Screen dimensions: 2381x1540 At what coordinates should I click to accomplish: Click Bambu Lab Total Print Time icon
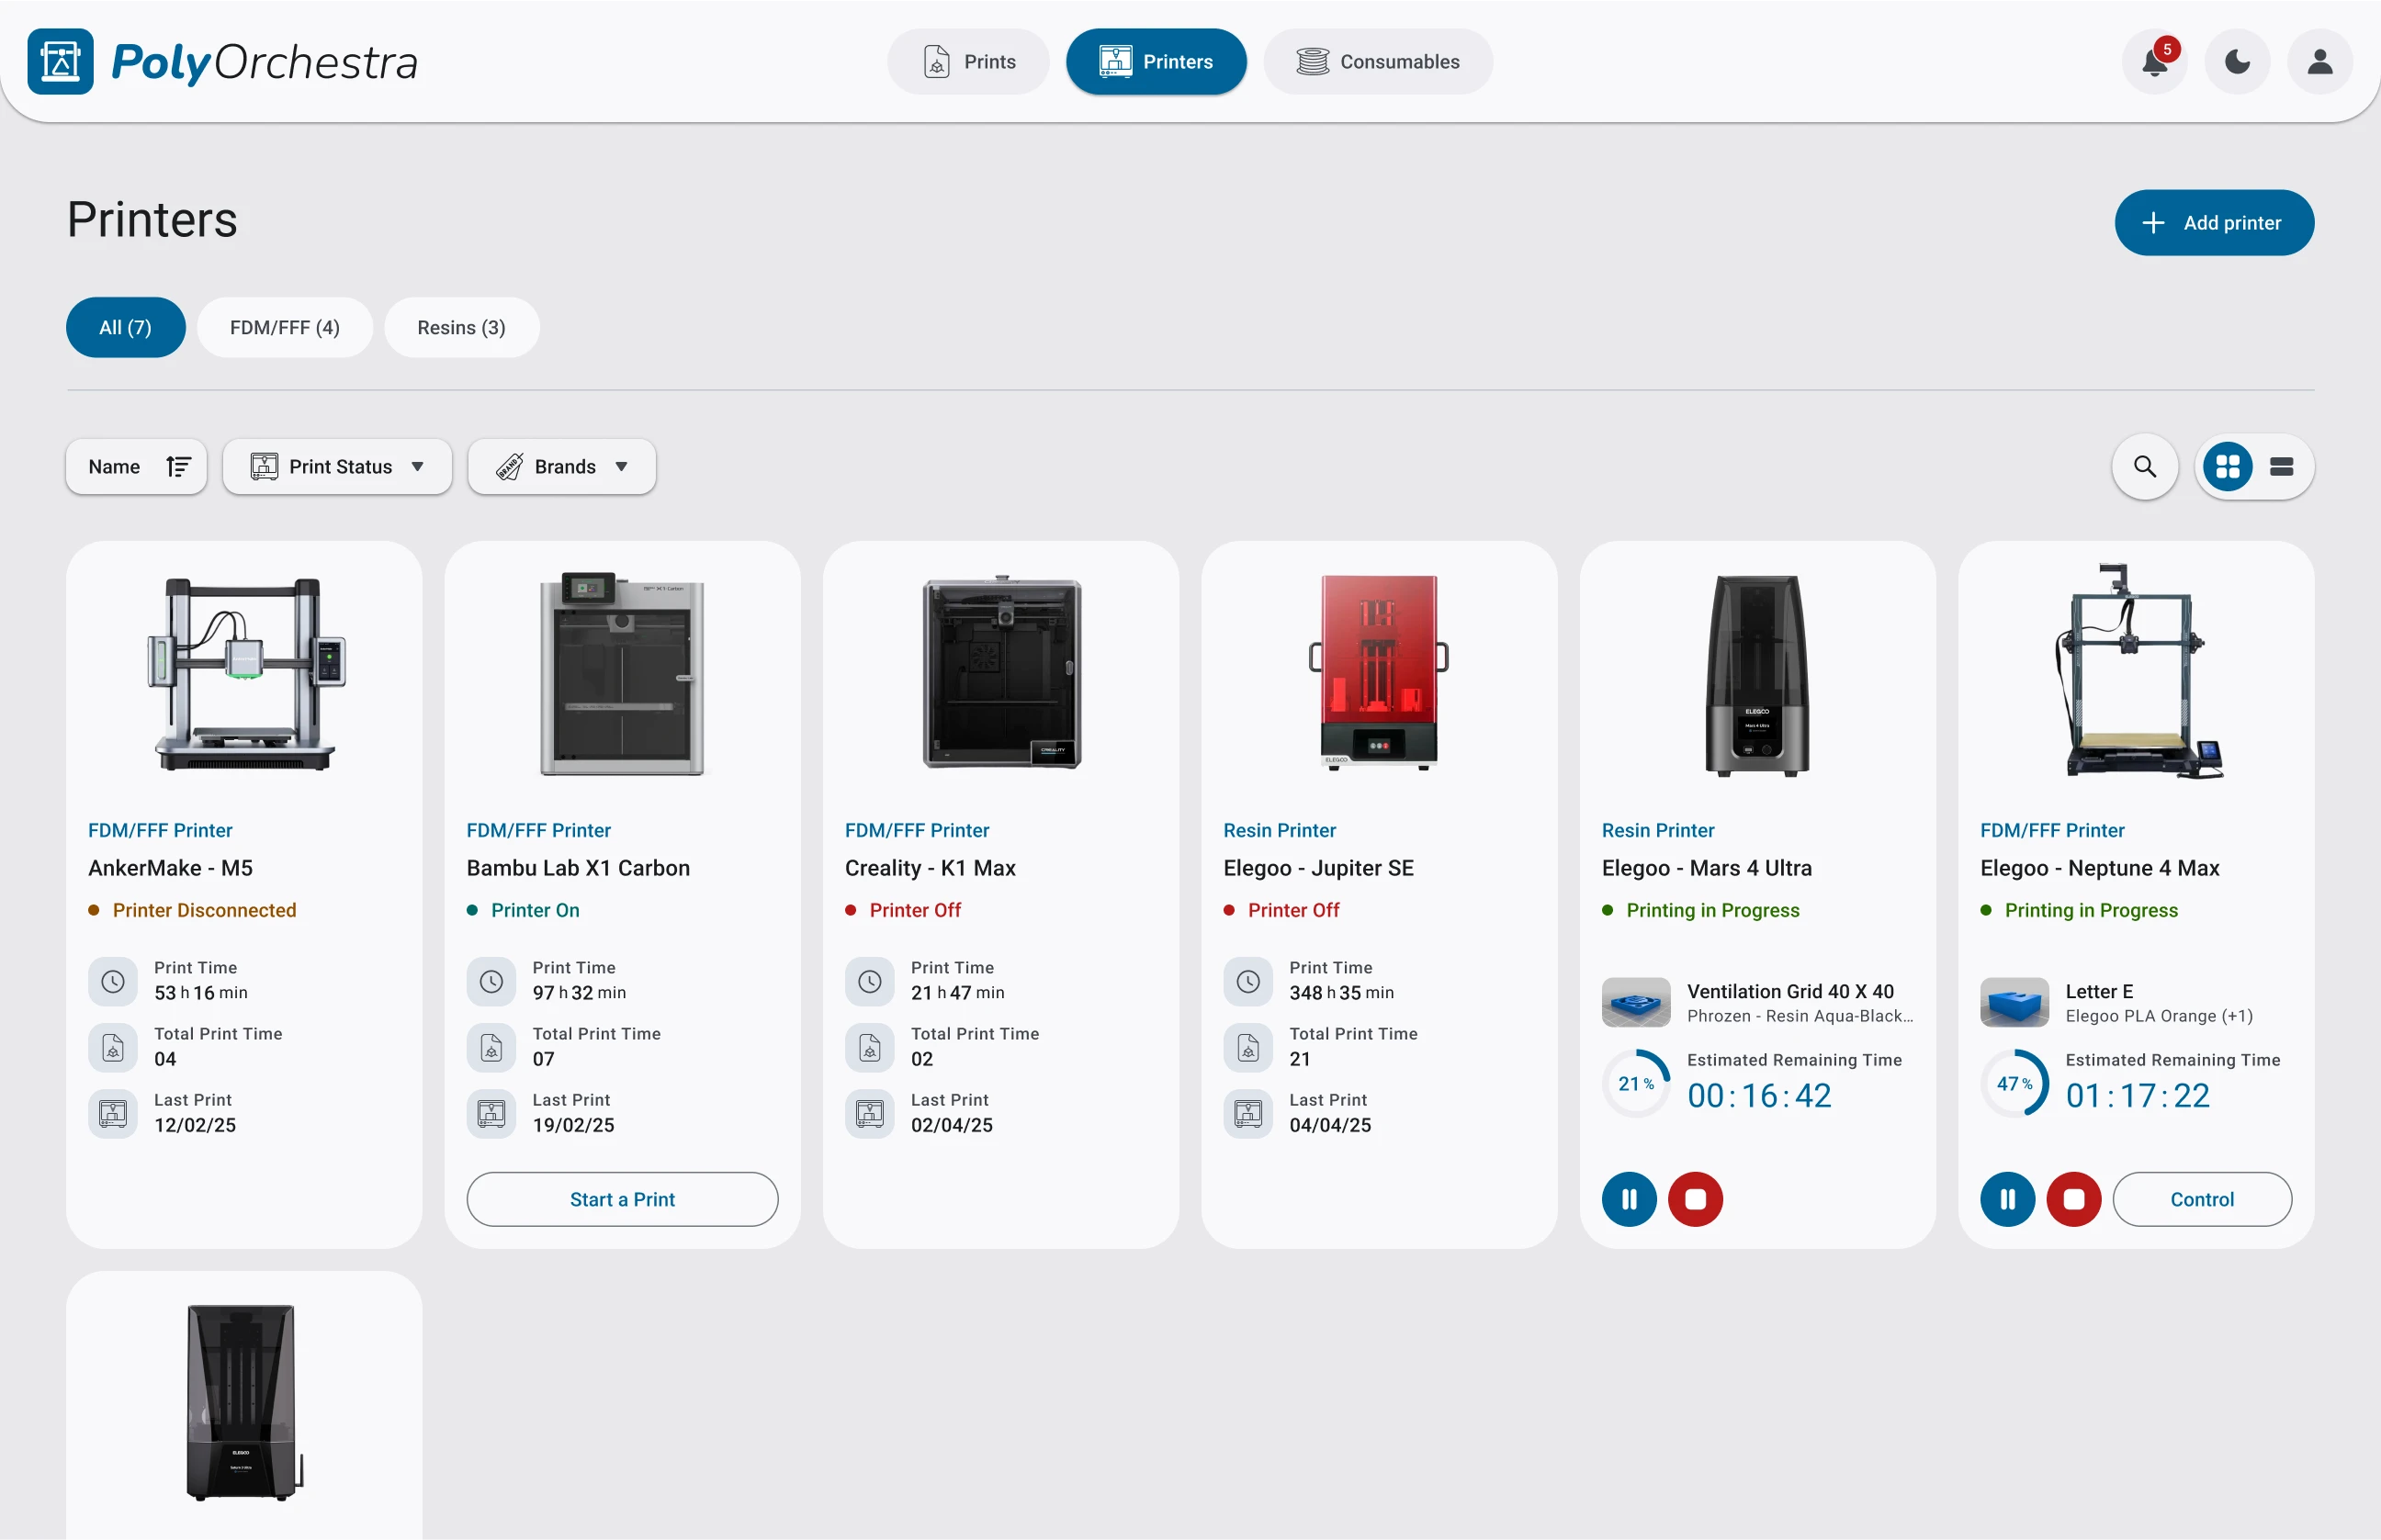(491, 1048)
